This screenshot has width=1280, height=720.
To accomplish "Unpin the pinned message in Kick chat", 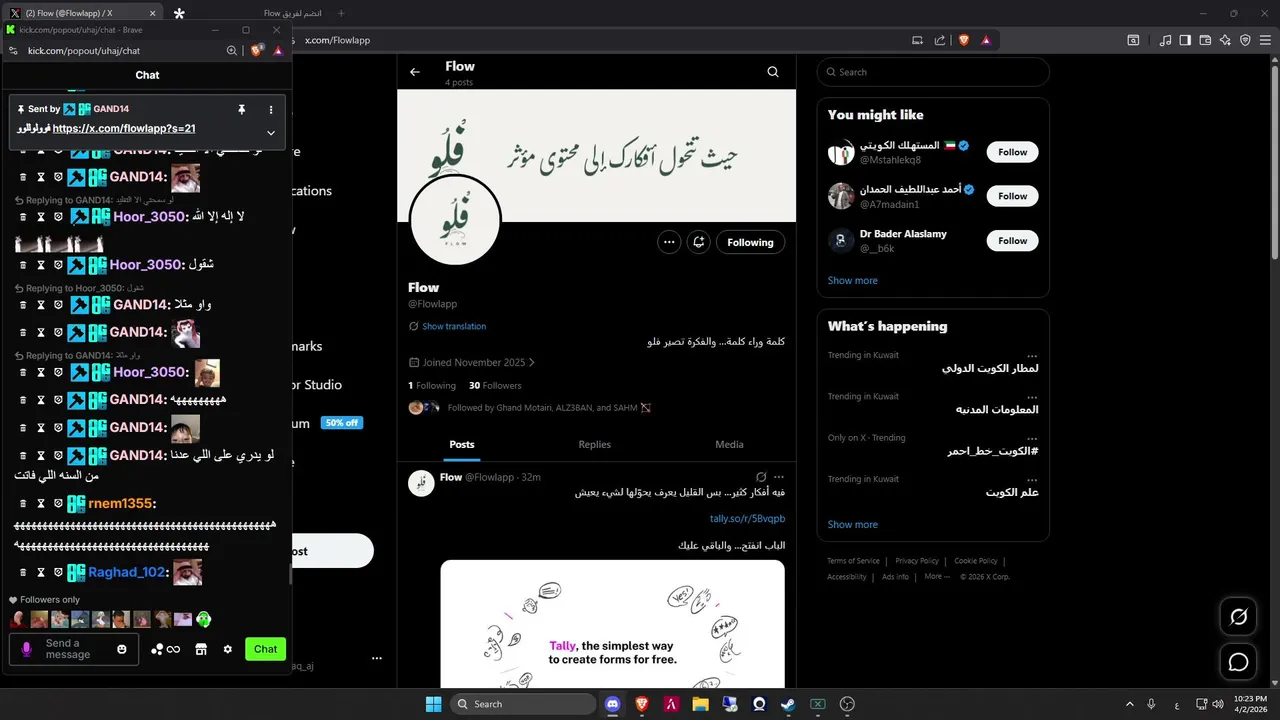I will tap(241, 109).
